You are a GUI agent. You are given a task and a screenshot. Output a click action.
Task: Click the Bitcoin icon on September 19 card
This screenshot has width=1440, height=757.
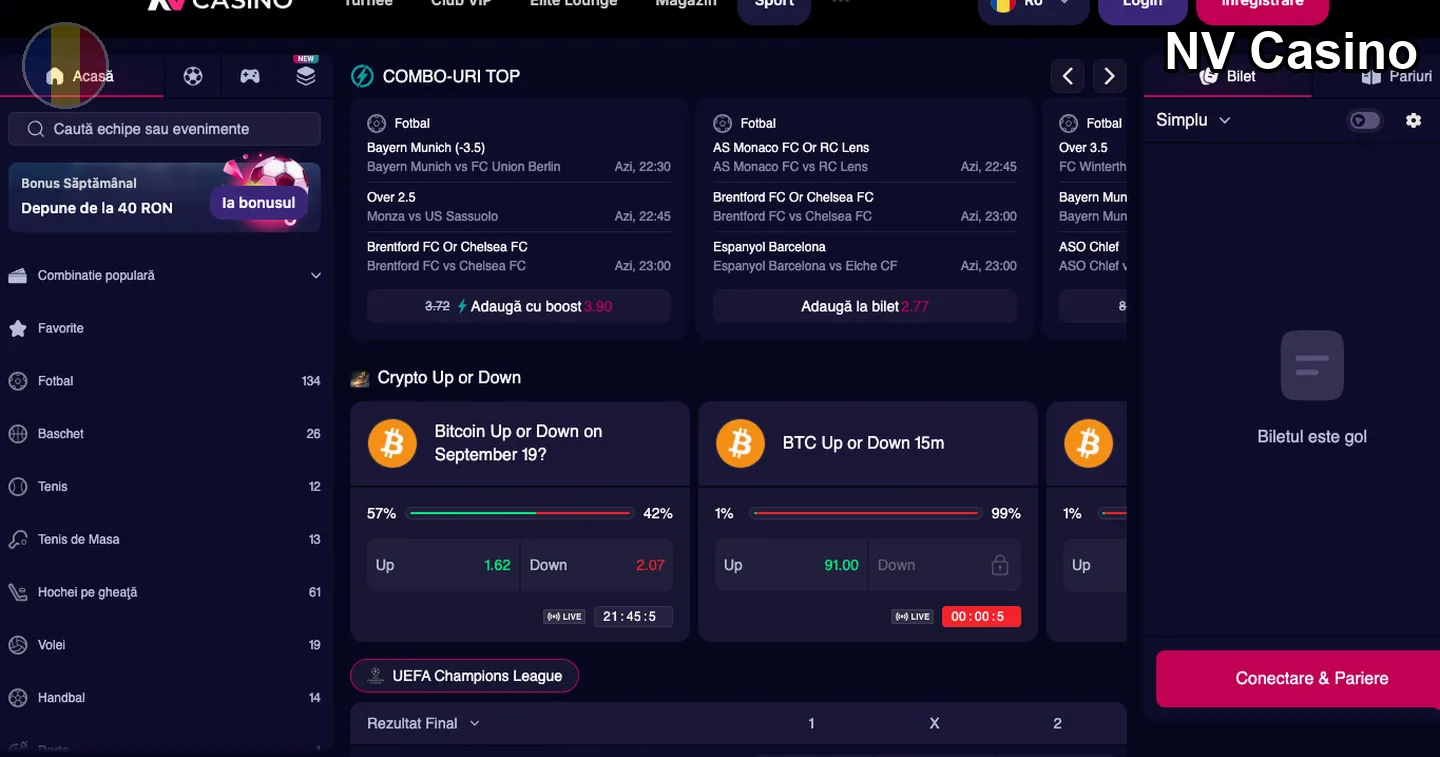pos(392,443)
